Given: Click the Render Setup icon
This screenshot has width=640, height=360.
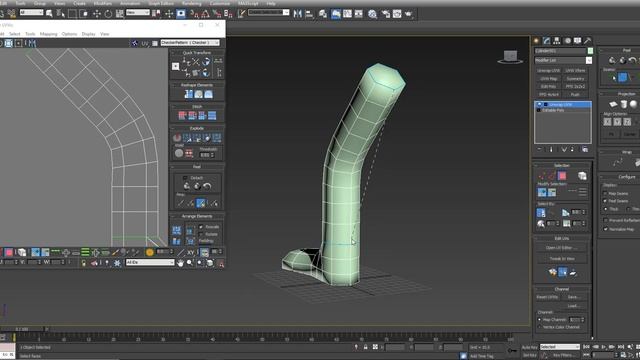Looking at the screenshot, I should pyautogui.click(x=386, y=14).
